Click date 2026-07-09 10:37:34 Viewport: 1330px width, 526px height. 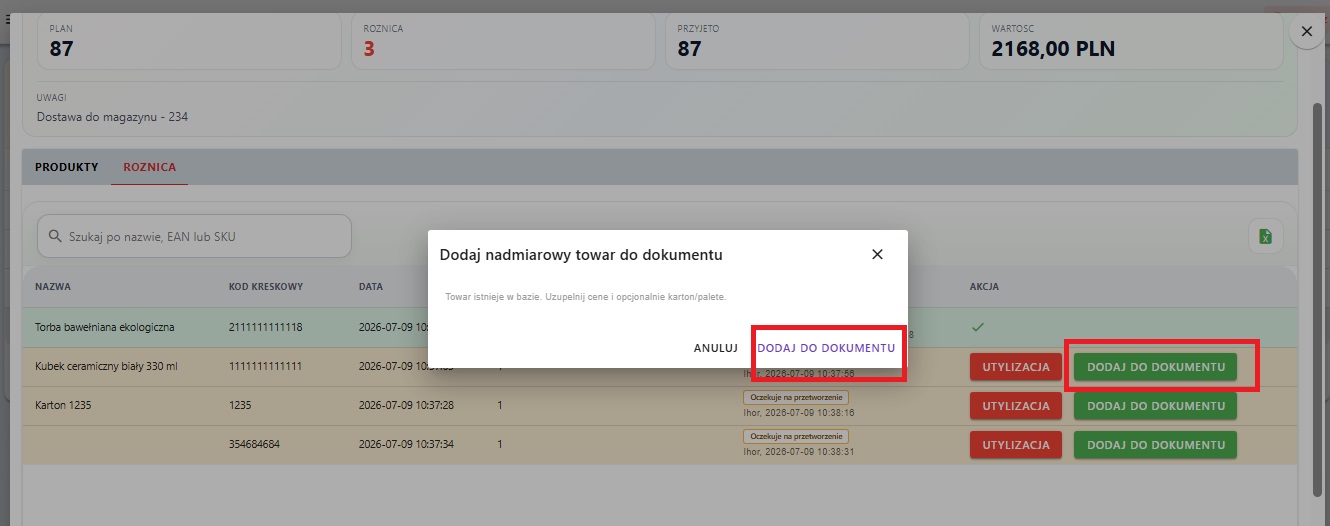407,445
